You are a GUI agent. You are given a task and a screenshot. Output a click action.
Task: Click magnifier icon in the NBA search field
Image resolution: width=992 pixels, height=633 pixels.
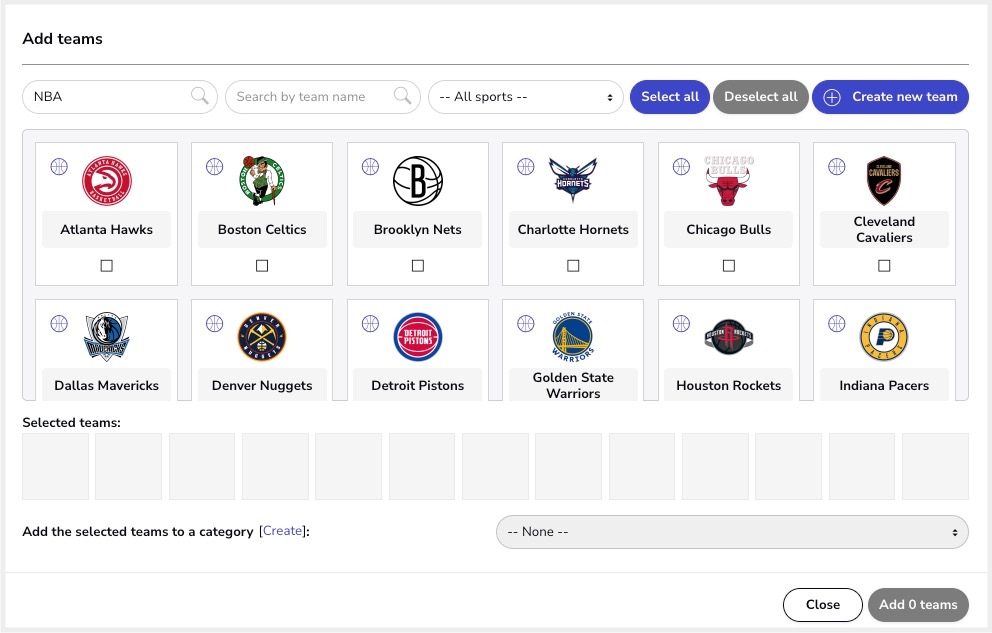point(200,95)
